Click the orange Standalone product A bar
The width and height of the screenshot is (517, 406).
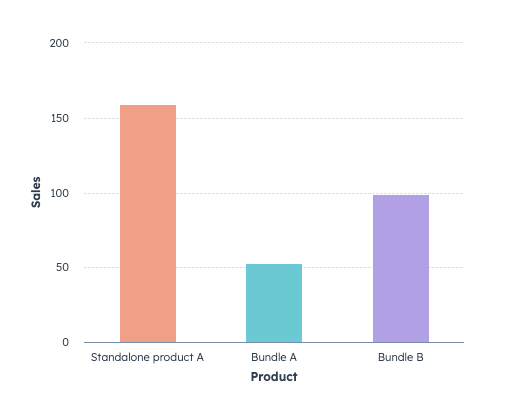pos(148,224)
